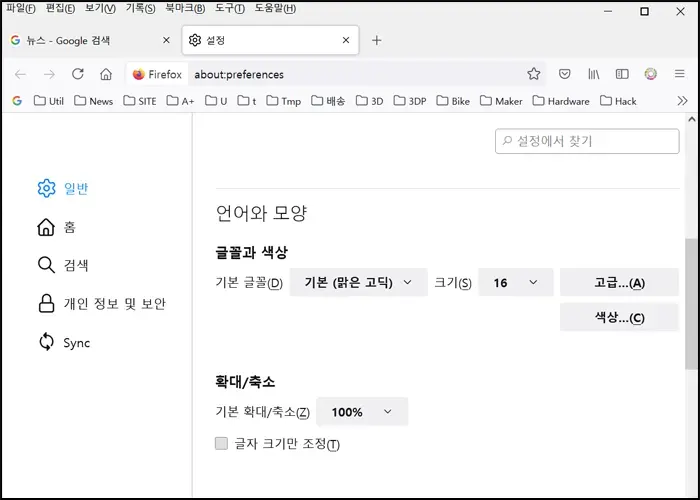The width and height of the screenshot is (700, 500).
Task: Select the 개인 정보 및 보안 category
Action: [101, 304]
